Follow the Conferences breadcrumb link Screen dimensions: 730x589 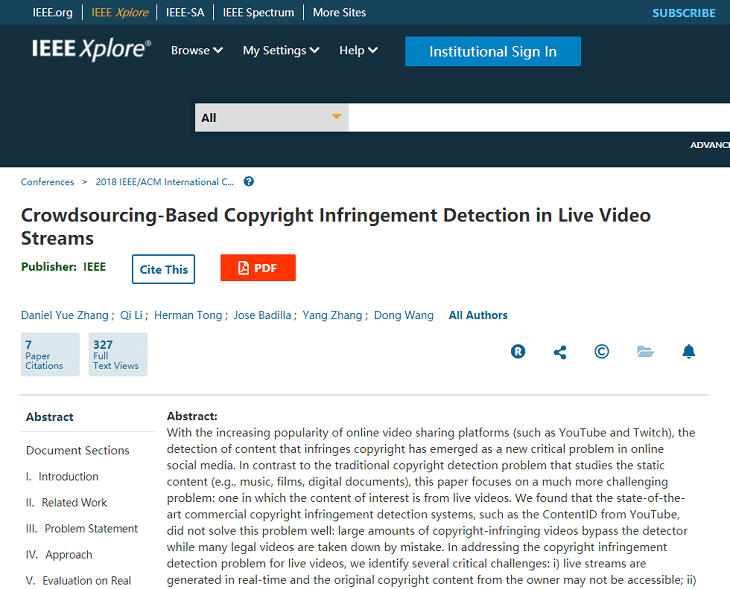click(47, 182)
